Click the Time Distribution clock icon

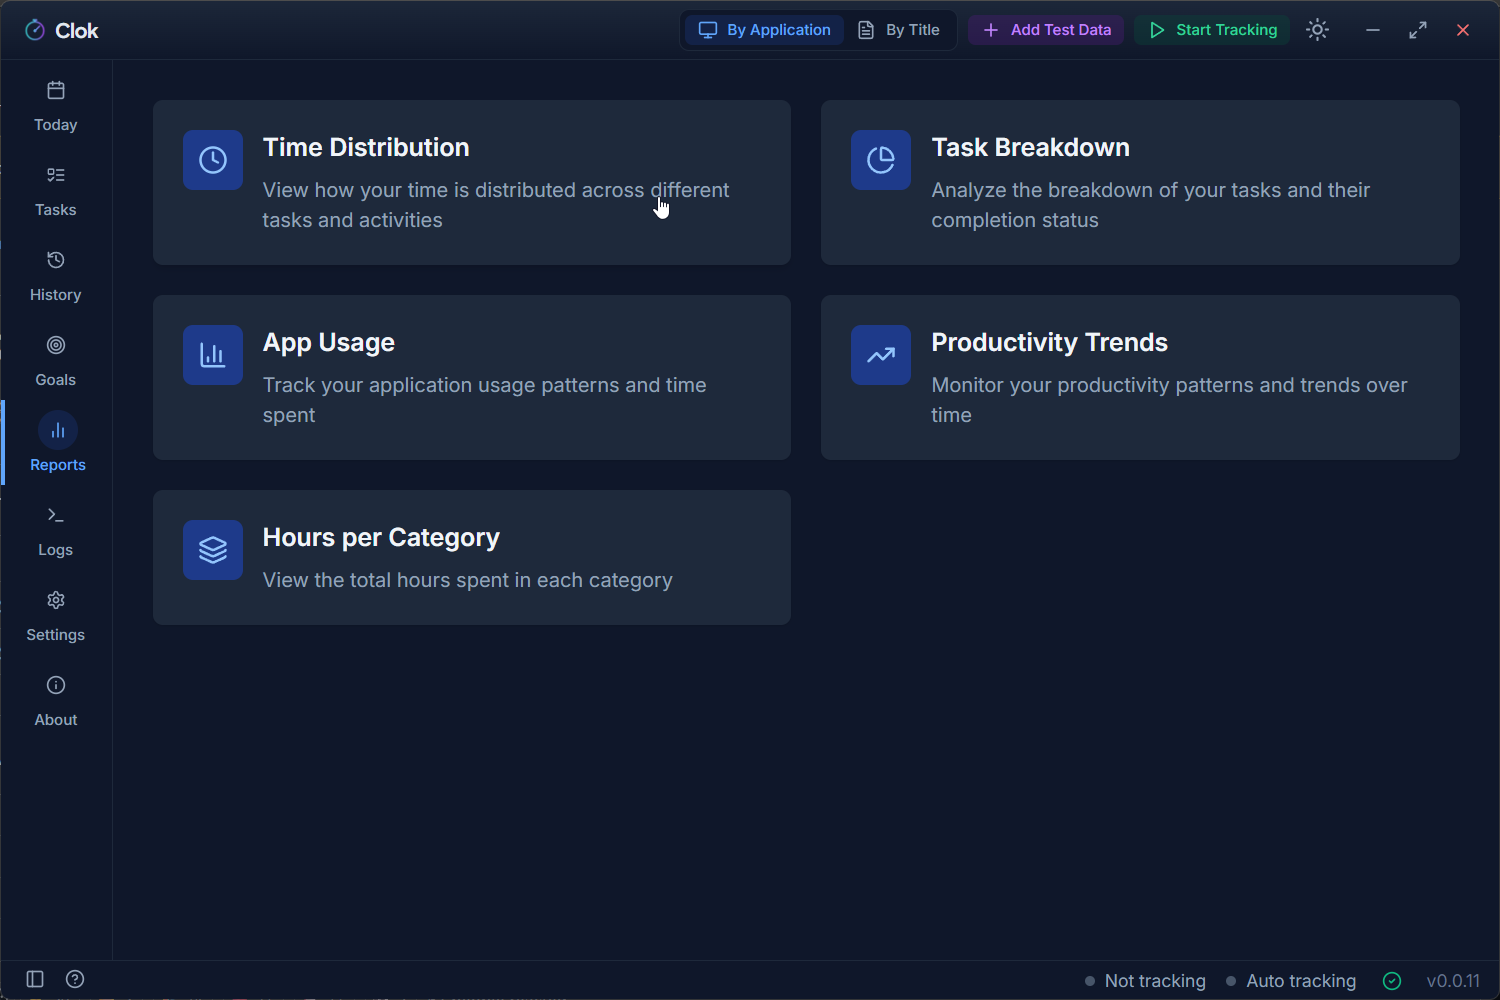click(213, 160)
